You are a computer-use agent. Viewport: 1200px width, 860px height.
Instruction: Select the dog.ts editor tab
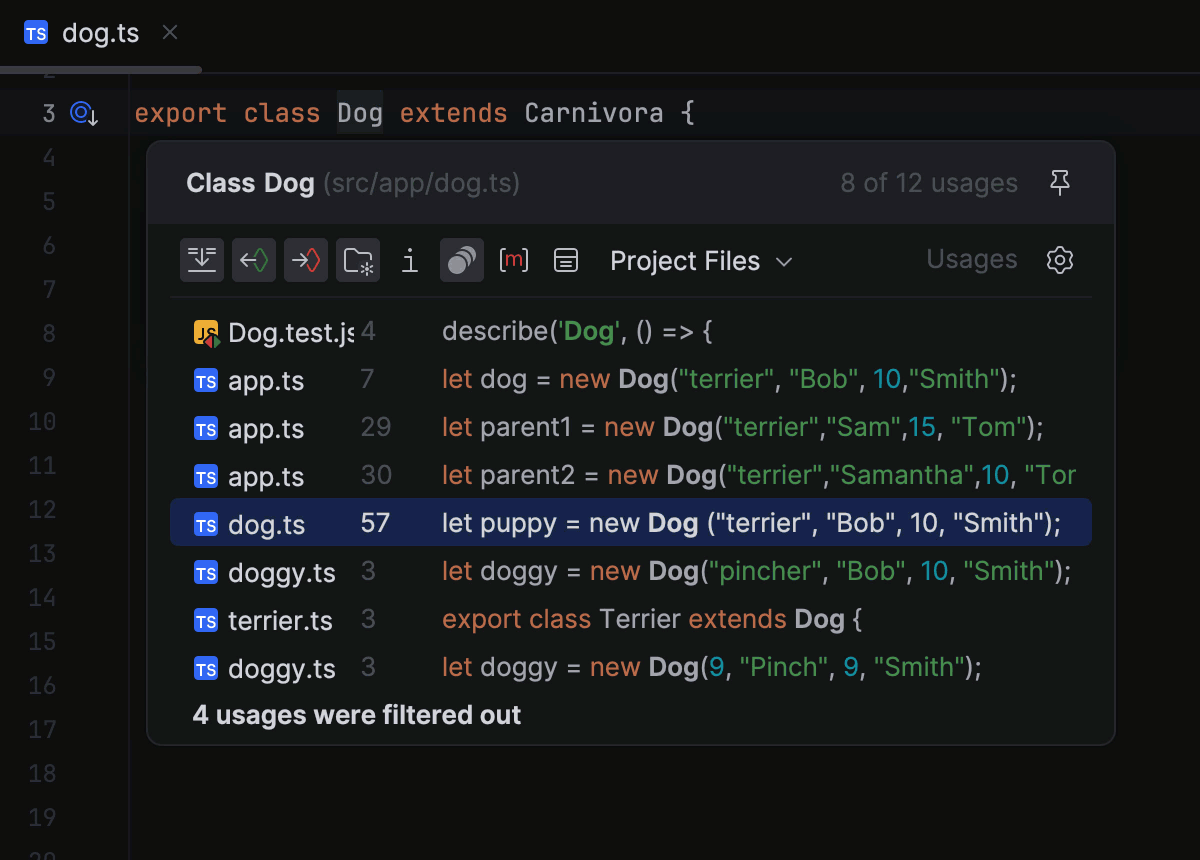click(x=100, y=33)
